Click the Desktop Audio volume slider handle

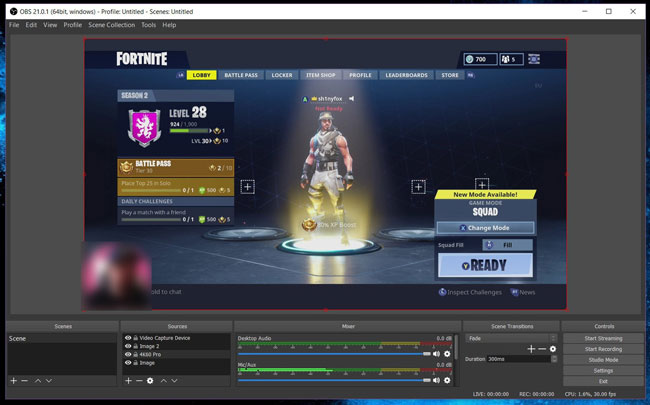[x=427, y=354]
